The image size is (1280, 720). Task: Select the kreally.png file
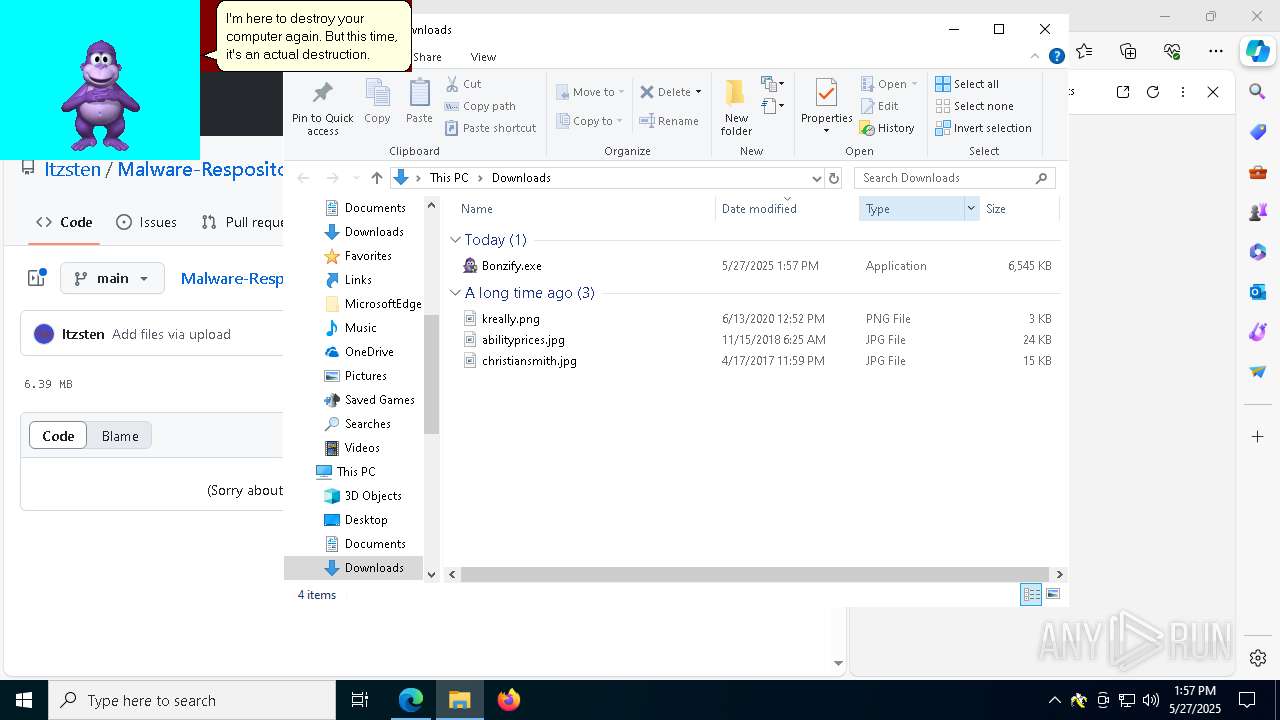click(x=510, y=319)
